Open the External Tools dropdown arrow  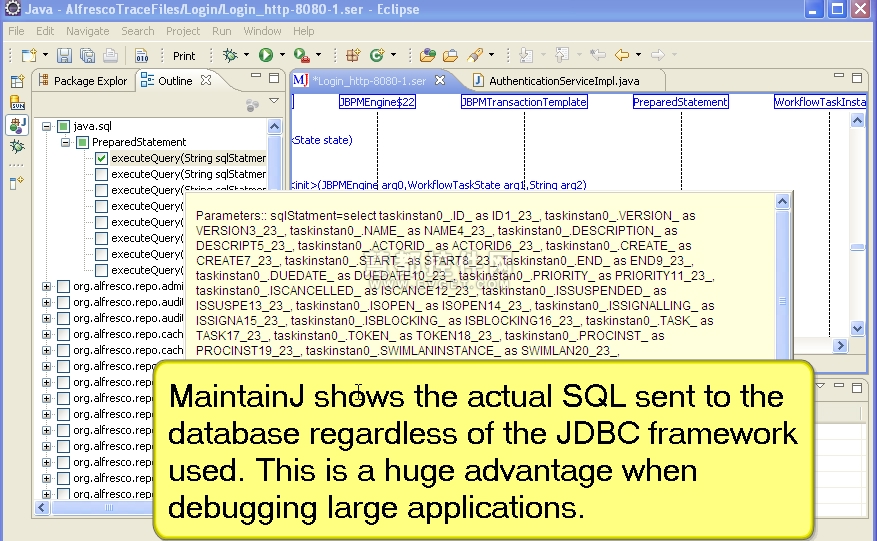pyautogui.click(x=318, y=55)
